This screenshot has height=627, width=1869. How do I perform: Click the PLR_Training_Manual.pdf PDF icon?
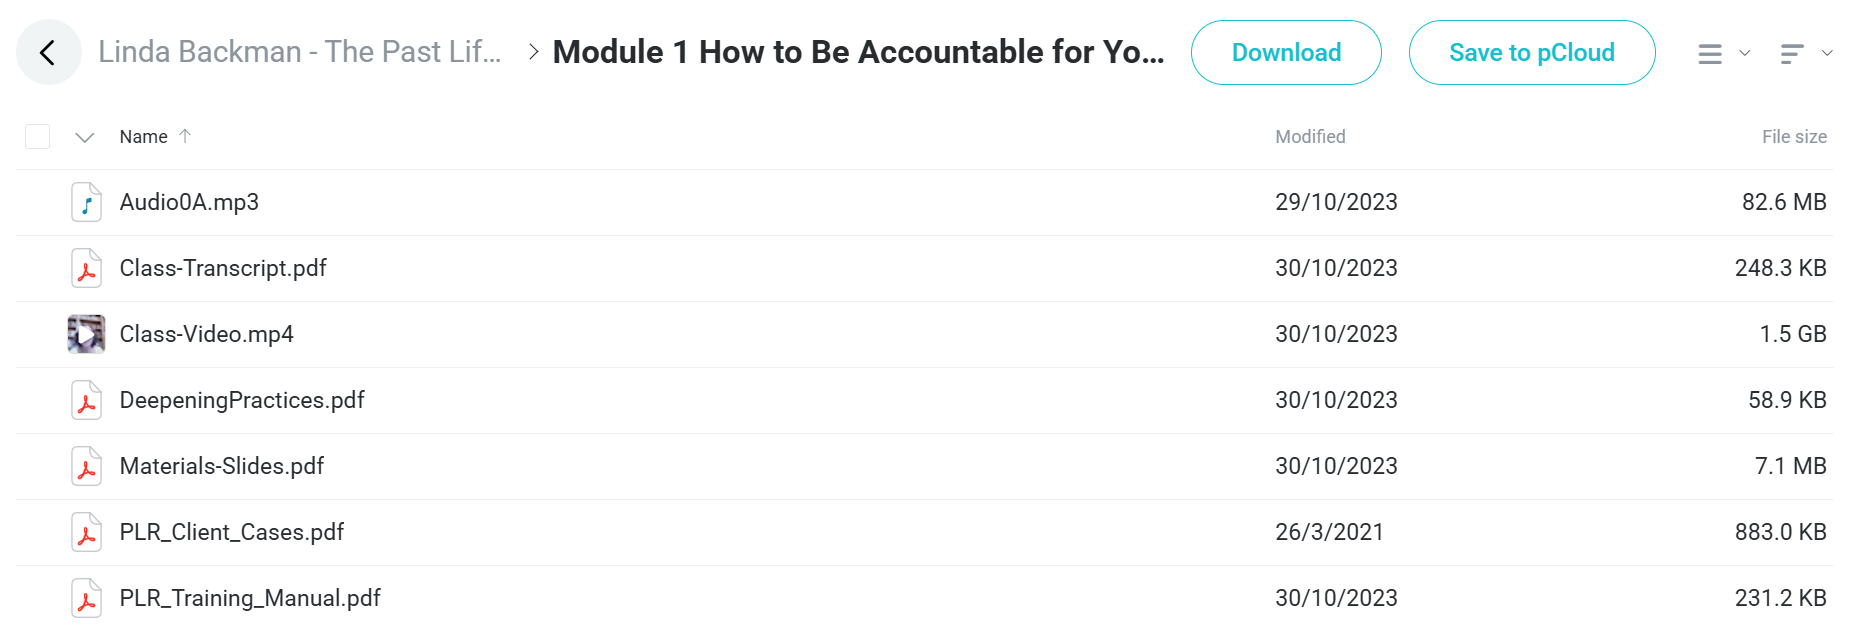(87, 598)
